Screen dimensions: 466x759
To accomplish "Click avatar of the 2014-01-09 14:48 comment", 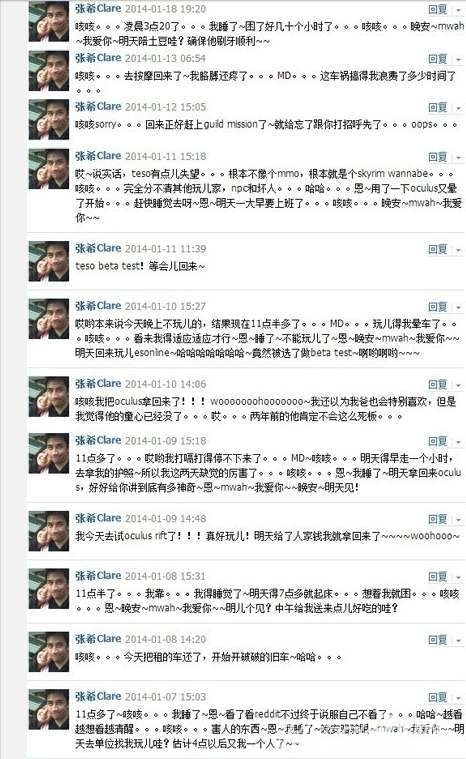I will [x=49, y=531].
